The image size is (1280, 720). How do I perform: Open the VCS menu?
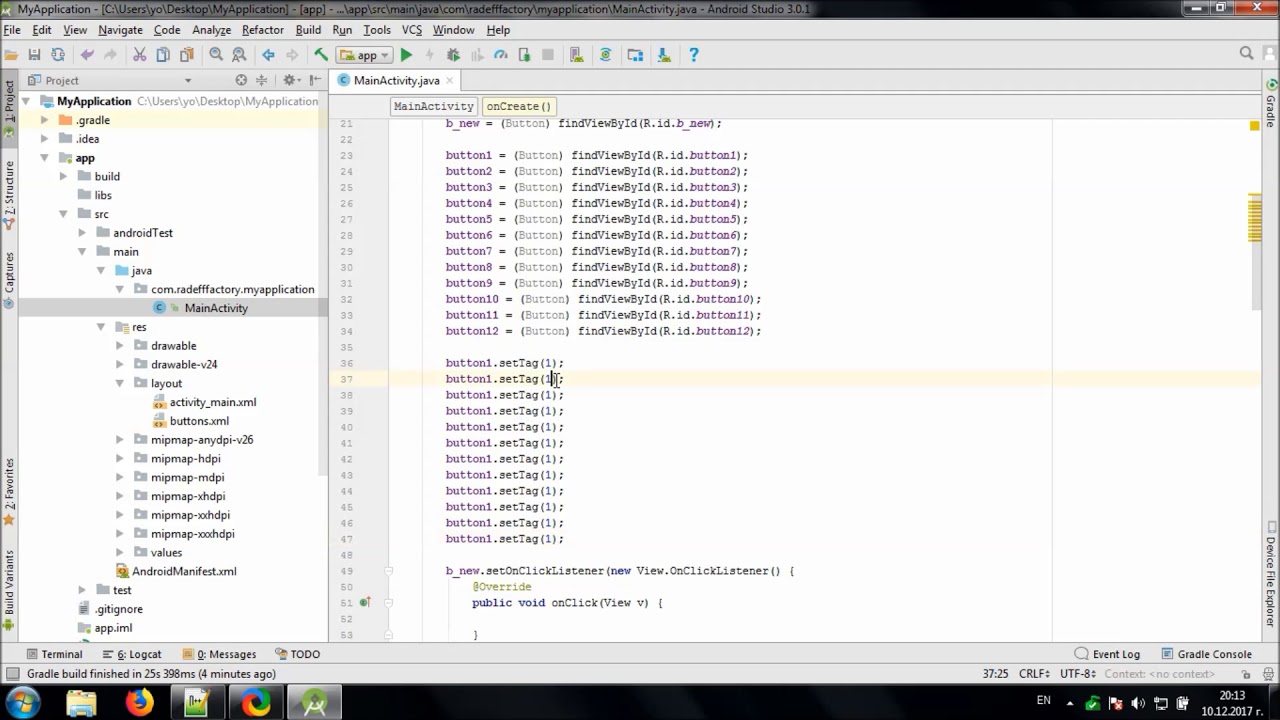[412, 30]
